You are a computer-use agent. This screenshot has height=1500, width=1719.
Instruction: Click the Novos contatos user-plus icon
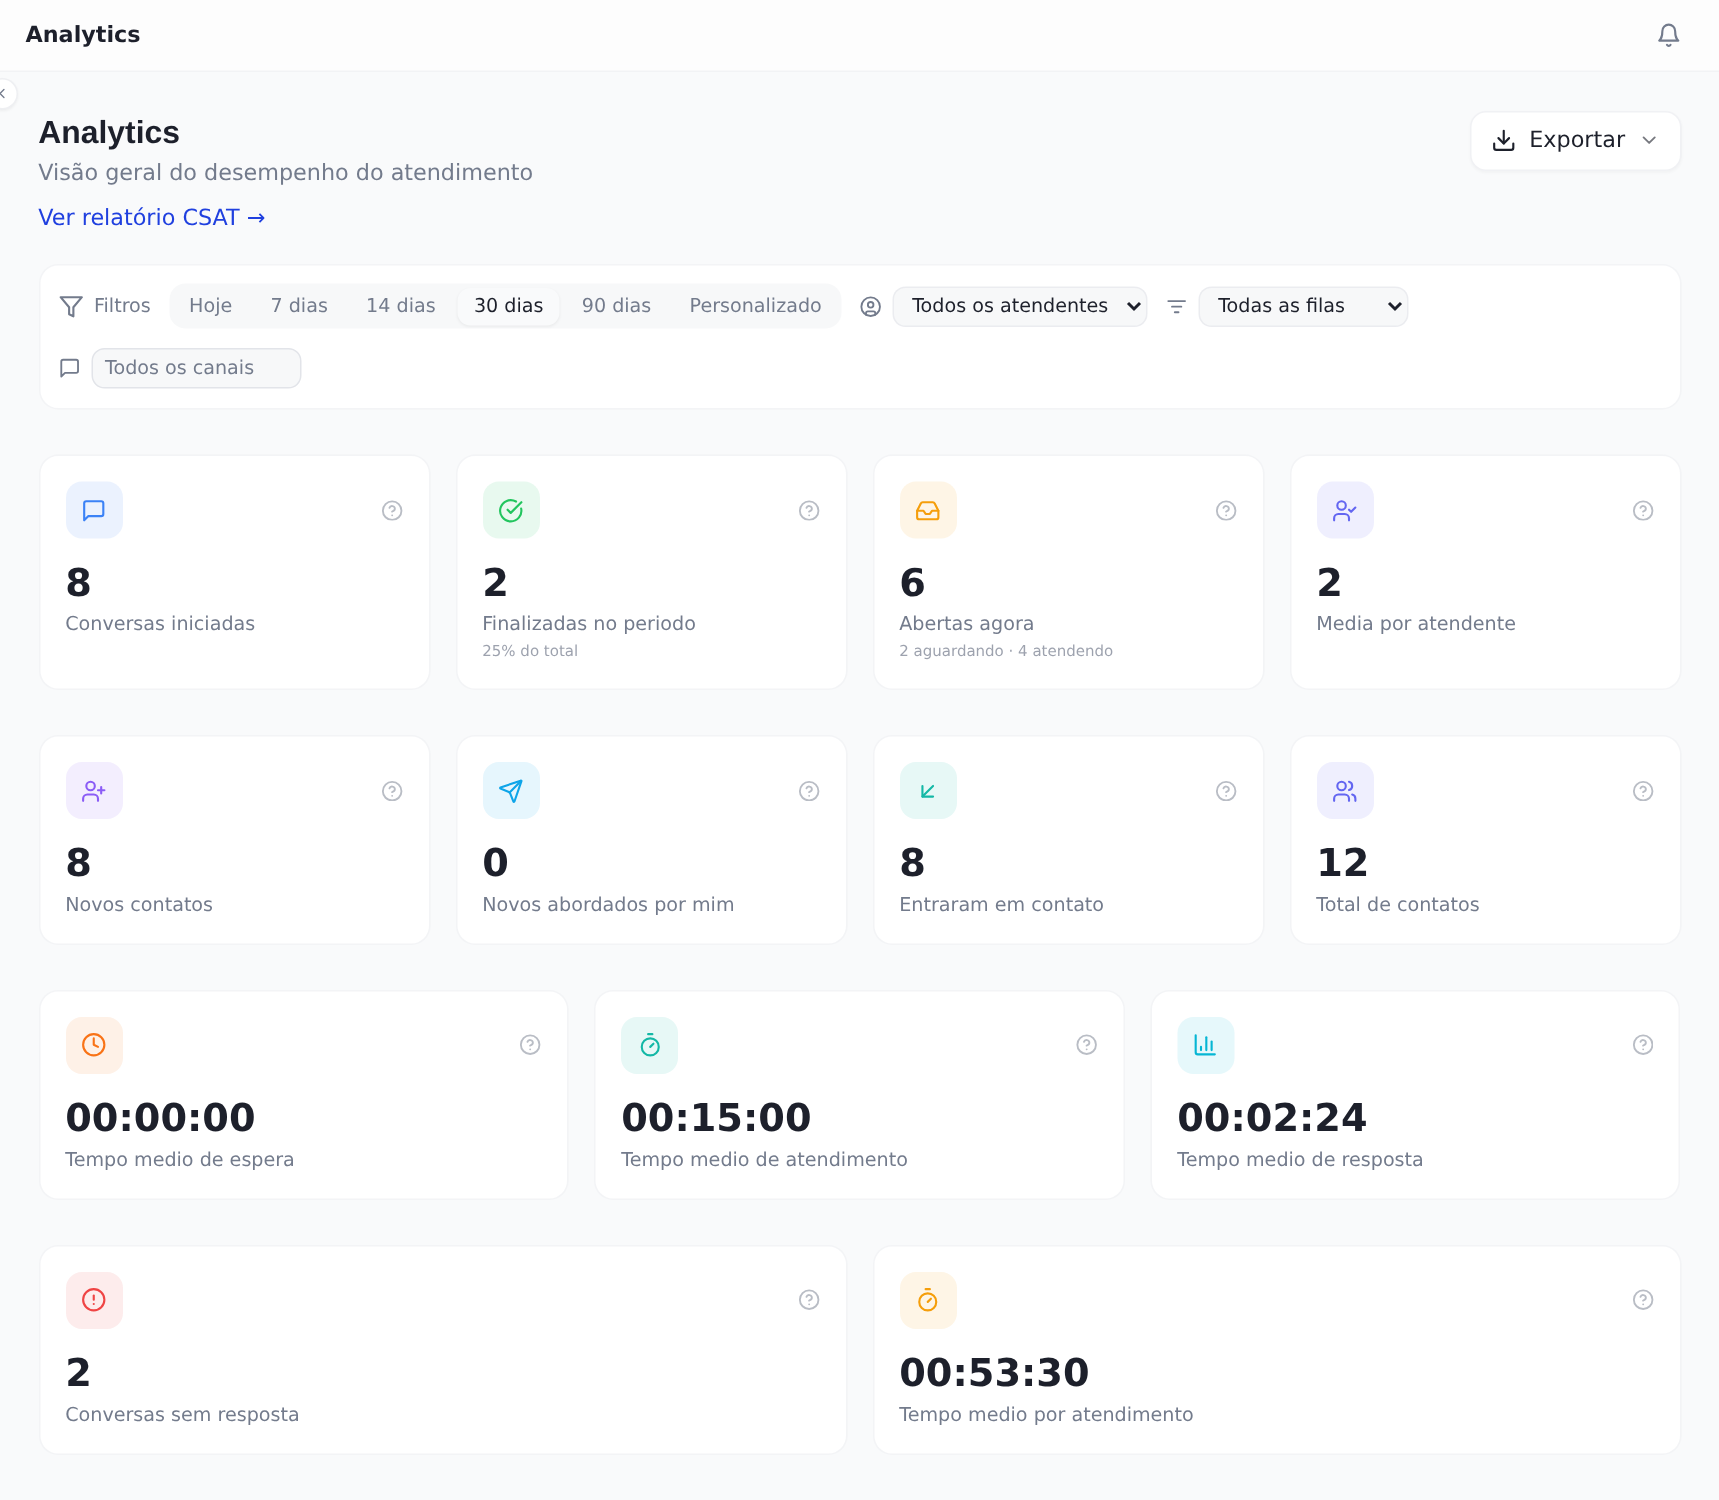click(x=94, y=791)
